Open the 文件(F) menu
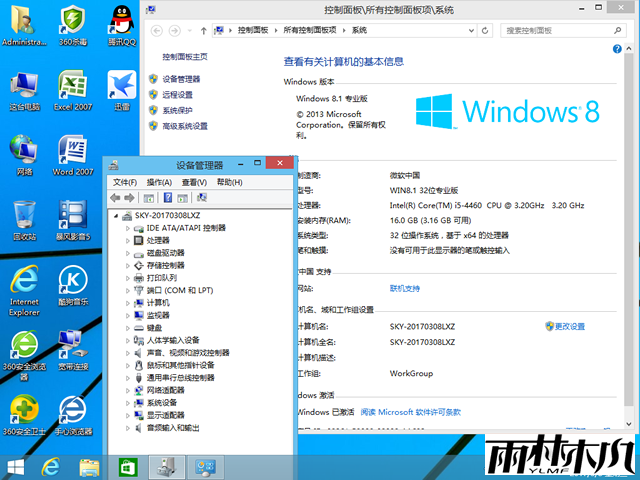640x480 pixels. pyautogui.click(x=124, y=182)
